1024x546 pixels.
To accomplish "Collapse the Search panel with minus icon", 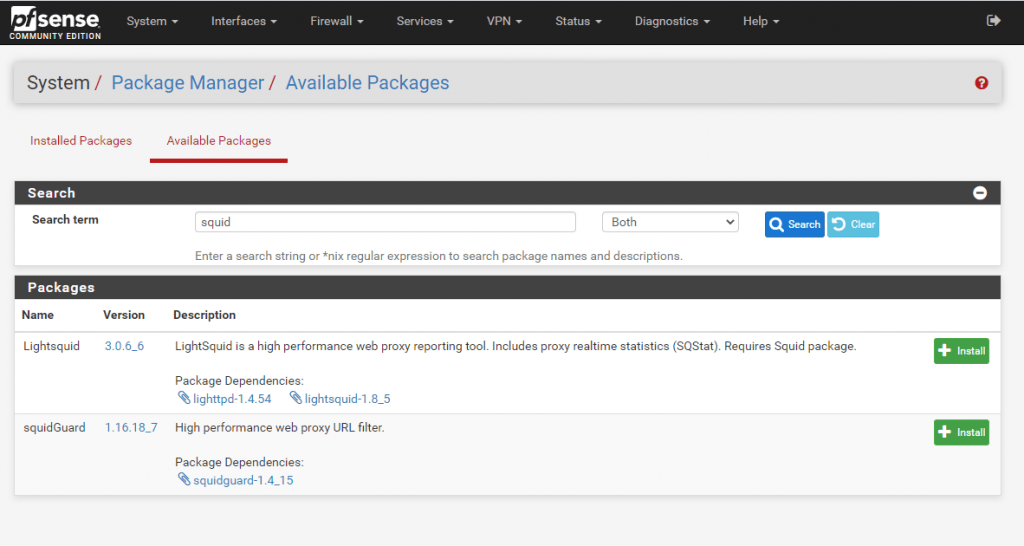I will point(980,193).
